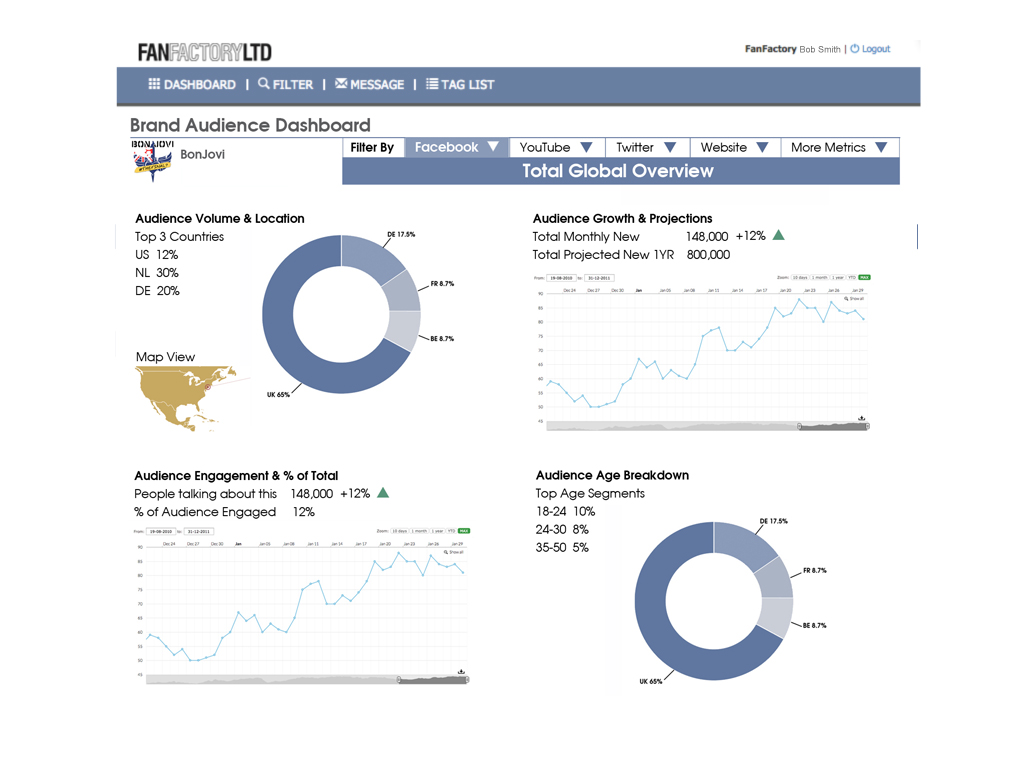Screen dimensions: 1024x768
Task: Expand the More Metrics dropdown arrow
Action: point(881,147)
